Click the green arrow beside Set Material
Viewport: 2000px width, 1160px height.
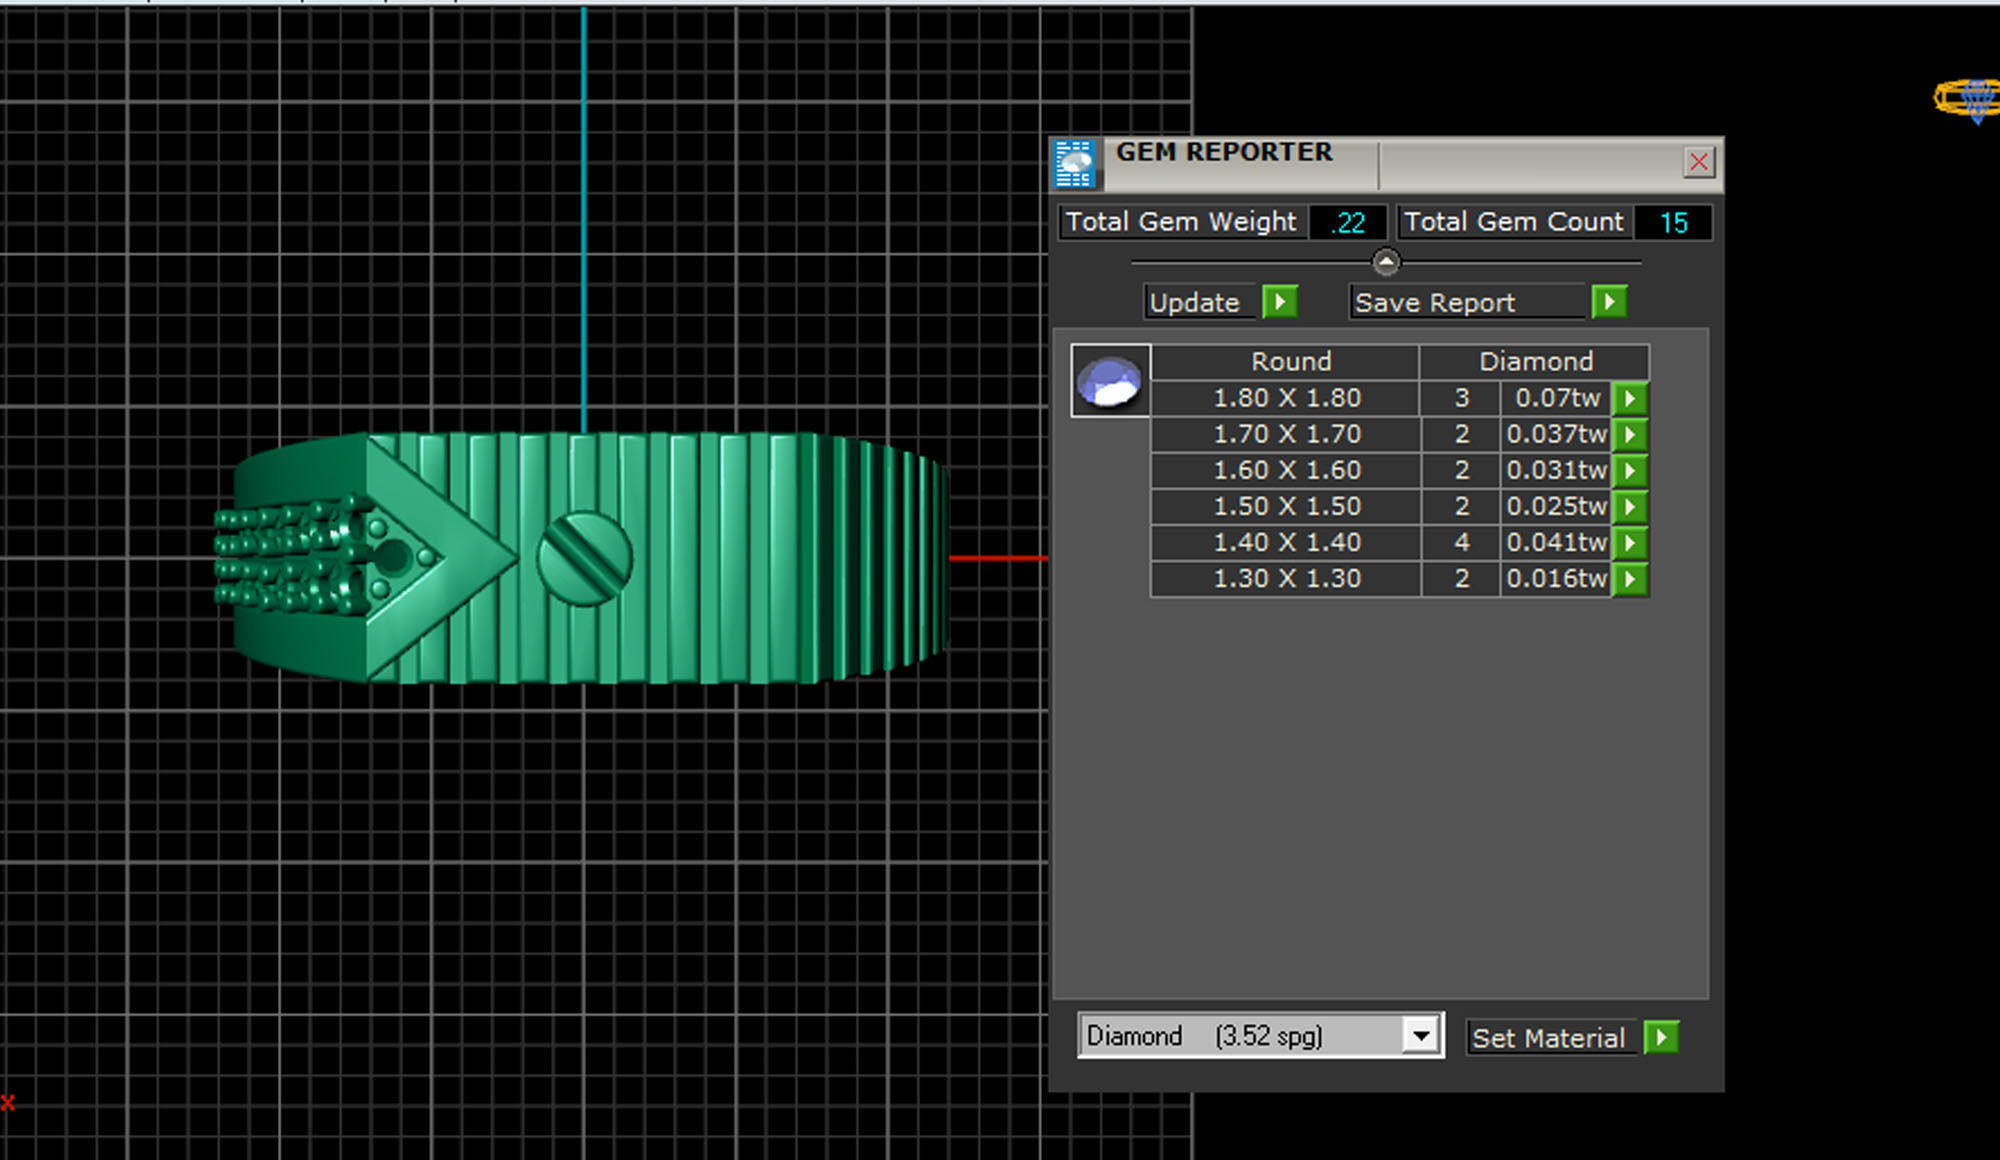tap(1661, 1037)
